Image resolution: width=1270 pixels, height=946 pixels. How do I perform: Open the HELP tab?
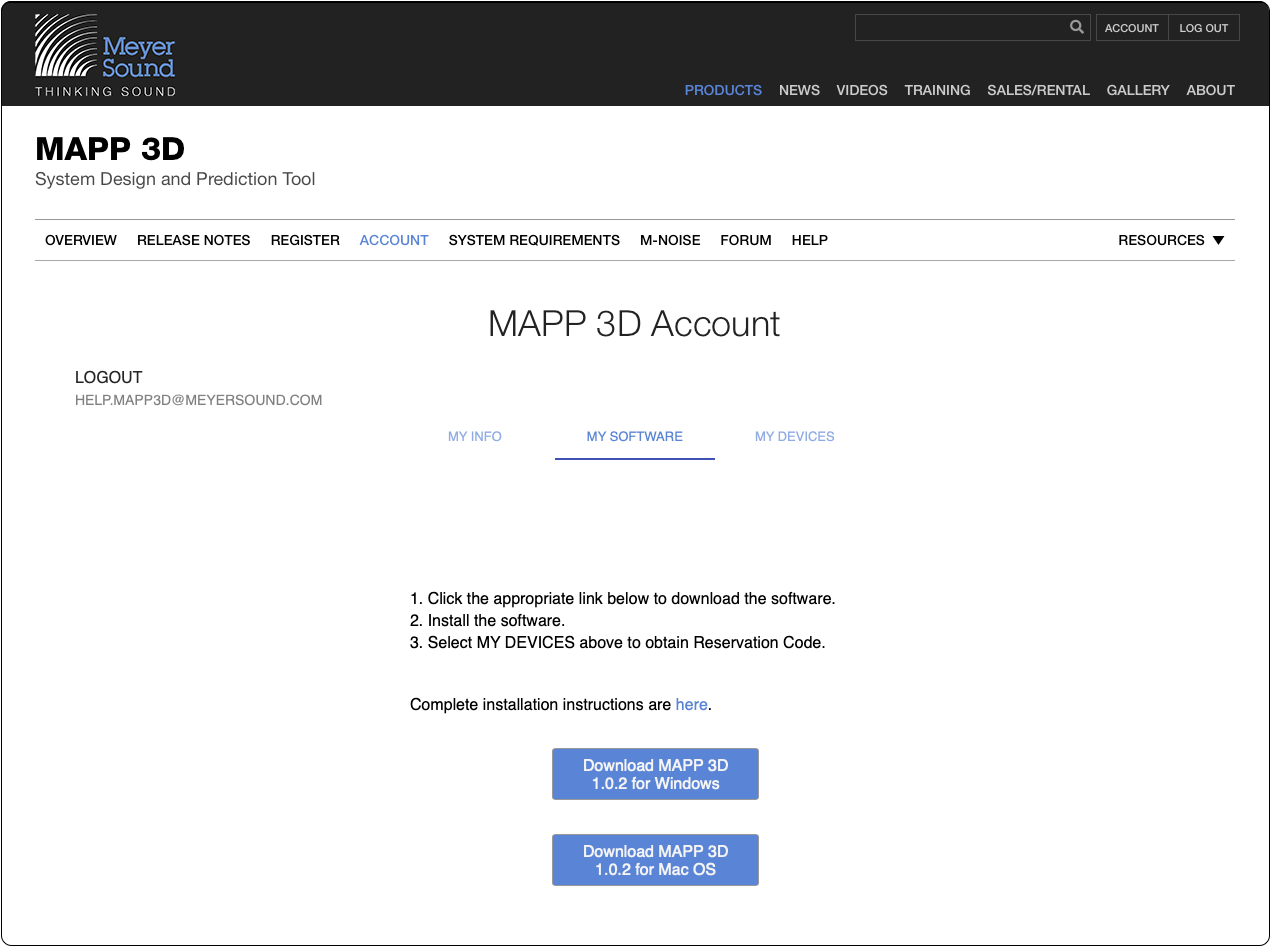810,240
